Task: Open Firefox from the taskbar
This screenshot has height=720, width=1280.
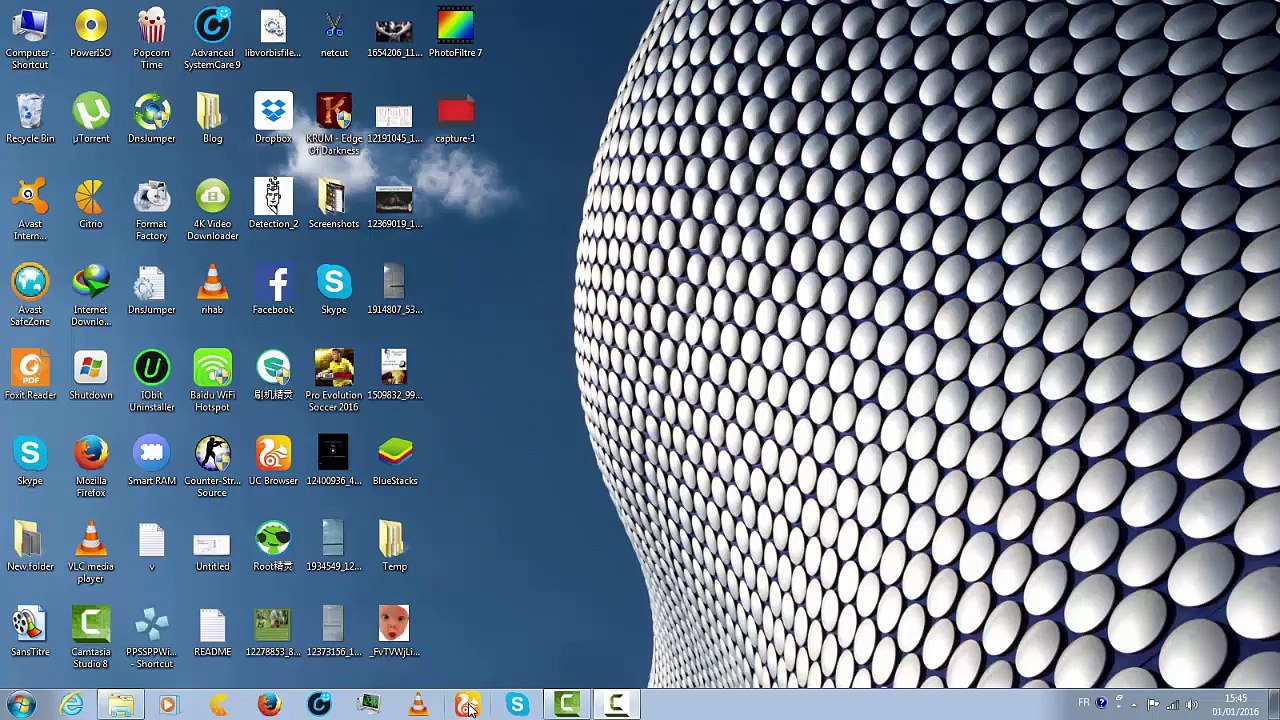Action: coord(269,705)
